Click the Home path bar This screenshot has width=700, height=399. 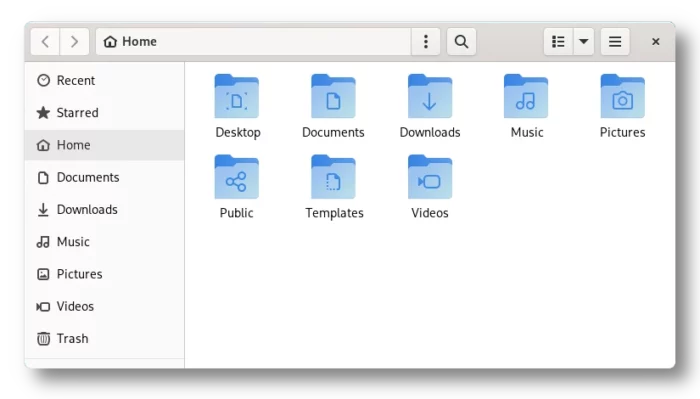pos(253,42)
